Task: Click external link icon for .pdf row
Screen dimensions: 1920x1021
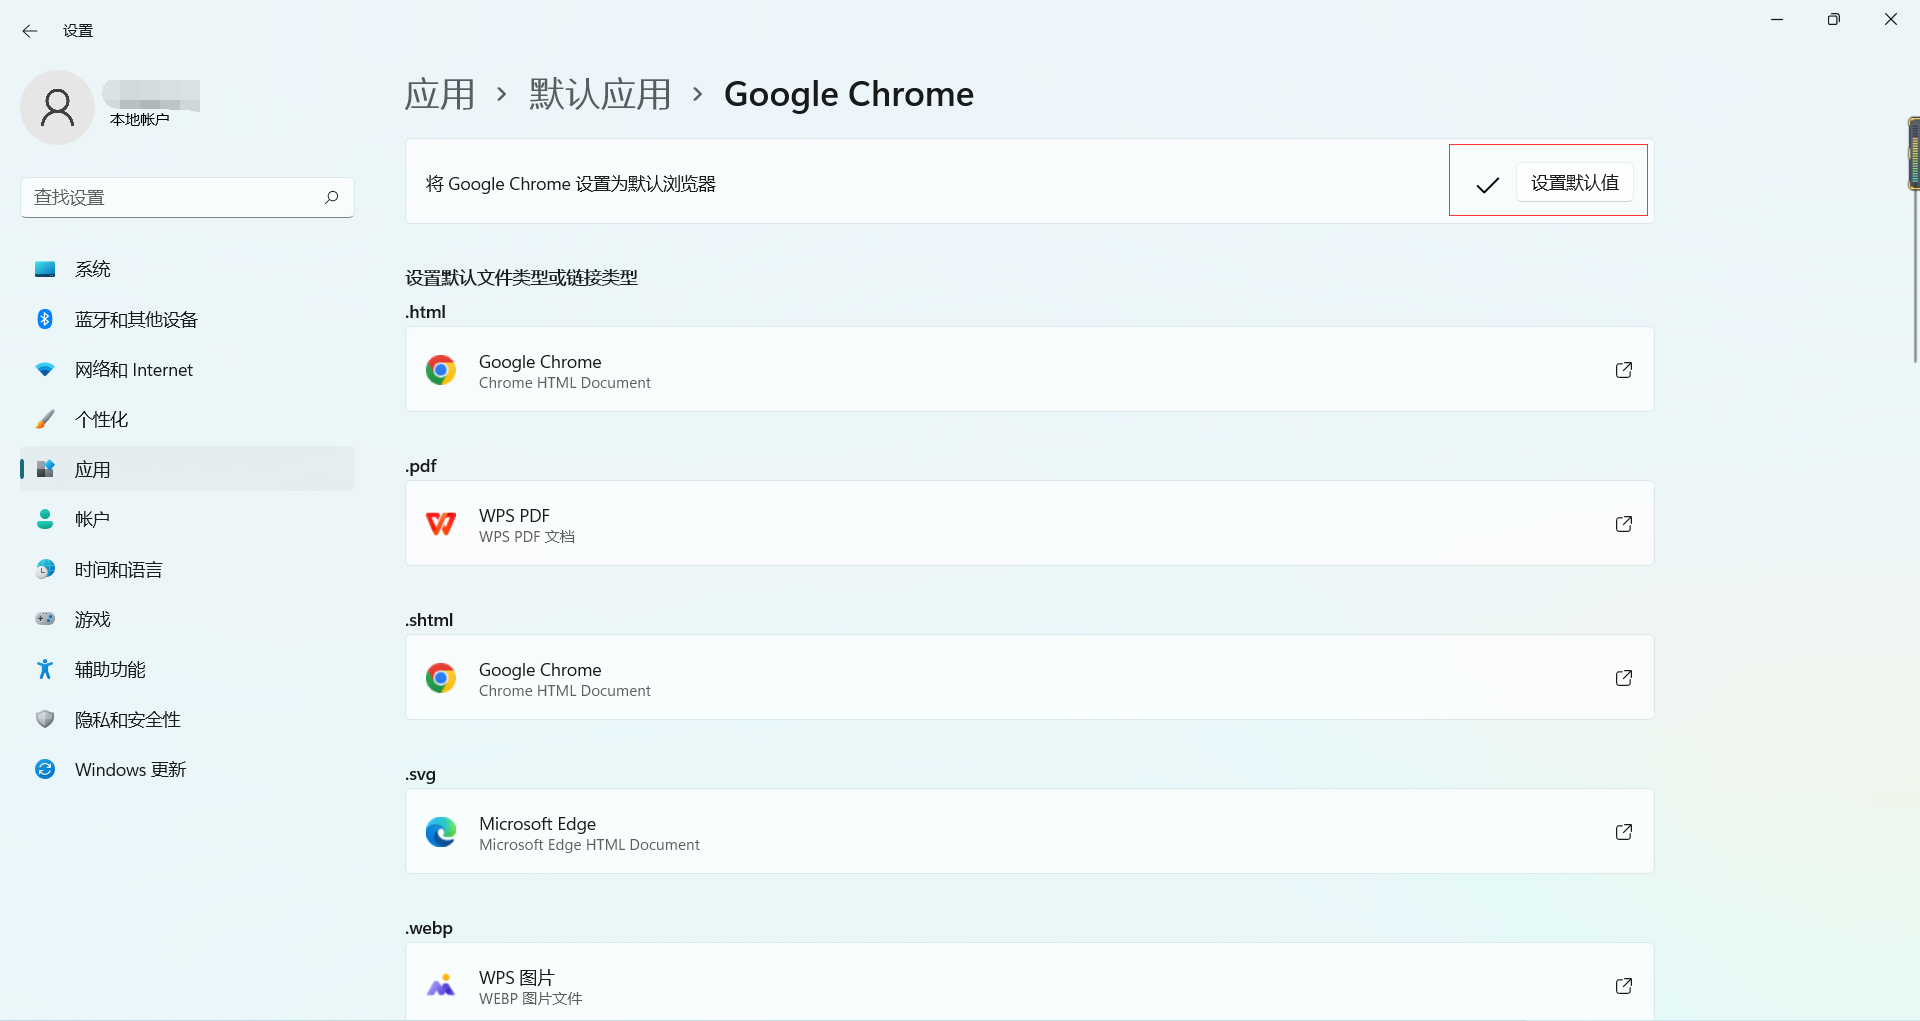Action: [x=1624, y=524]
